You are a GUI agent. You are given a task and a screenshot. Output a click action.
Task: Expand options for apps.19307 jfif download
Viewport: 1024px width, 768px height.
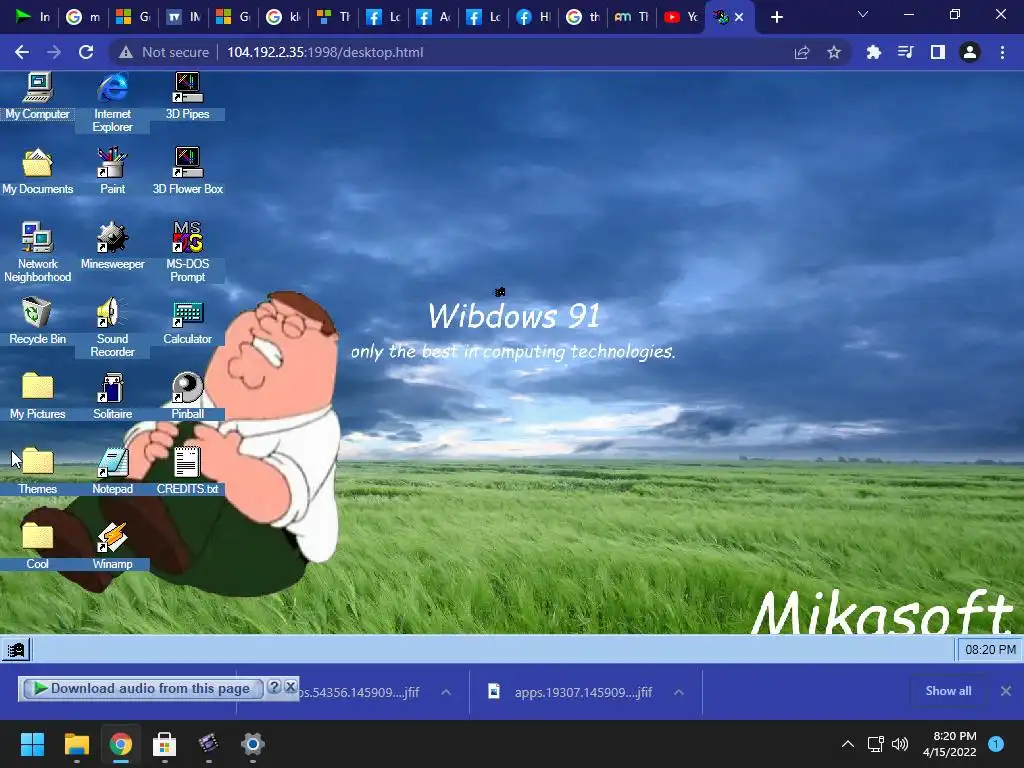tap(679, 692)
